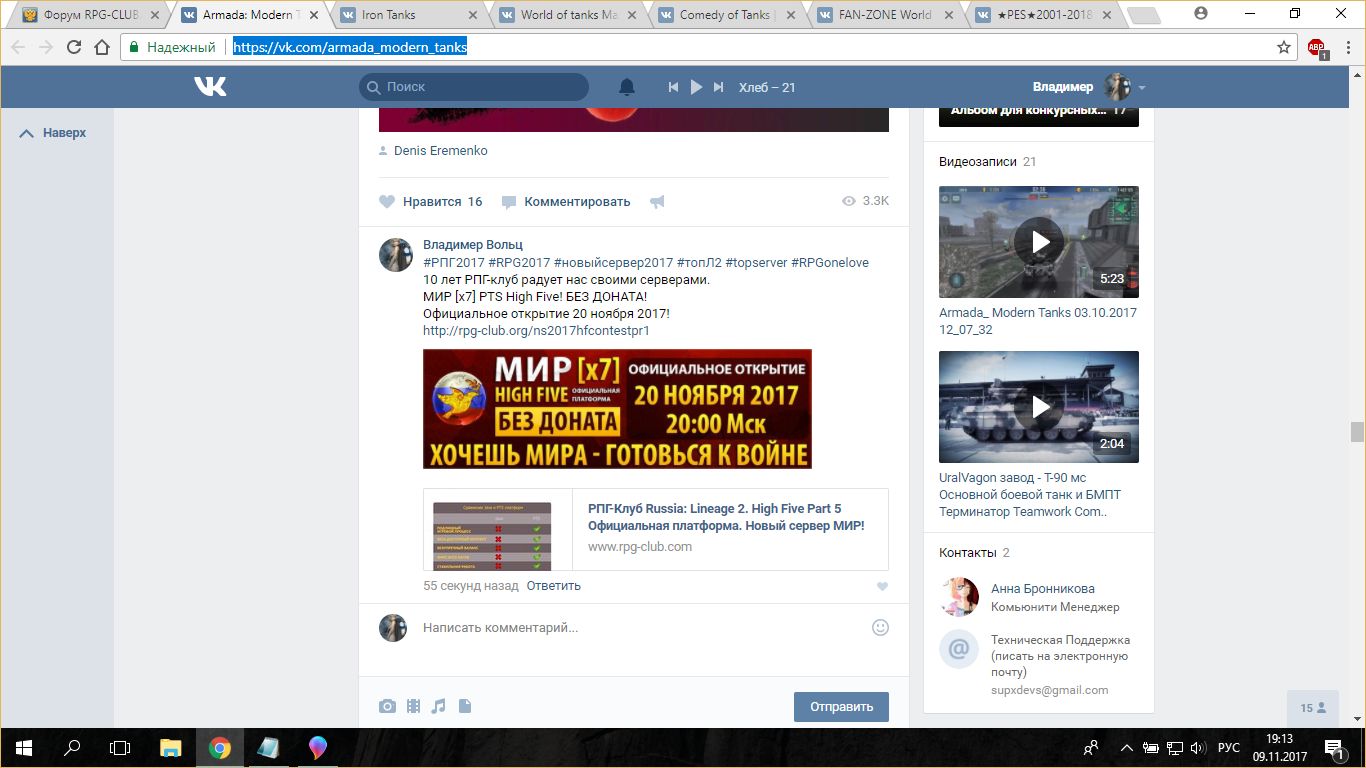Play the track in header player
The image size is (1366, 768).
[696, 87]
